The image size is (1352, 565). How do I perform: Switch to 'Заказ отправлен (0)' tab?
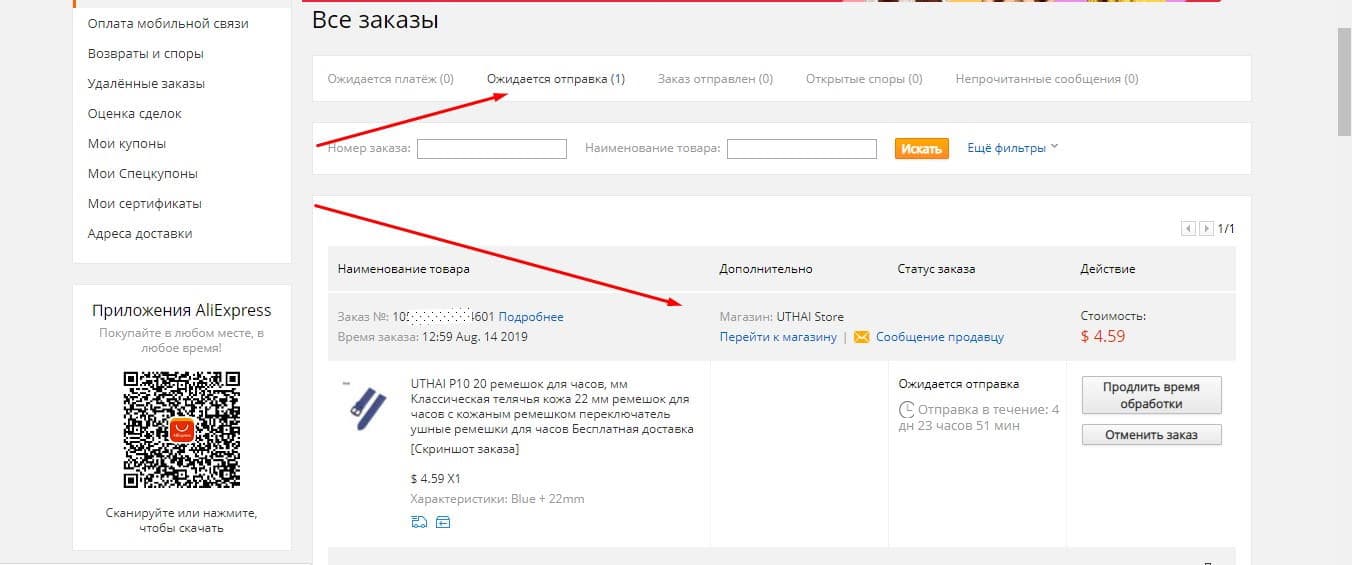715,79
